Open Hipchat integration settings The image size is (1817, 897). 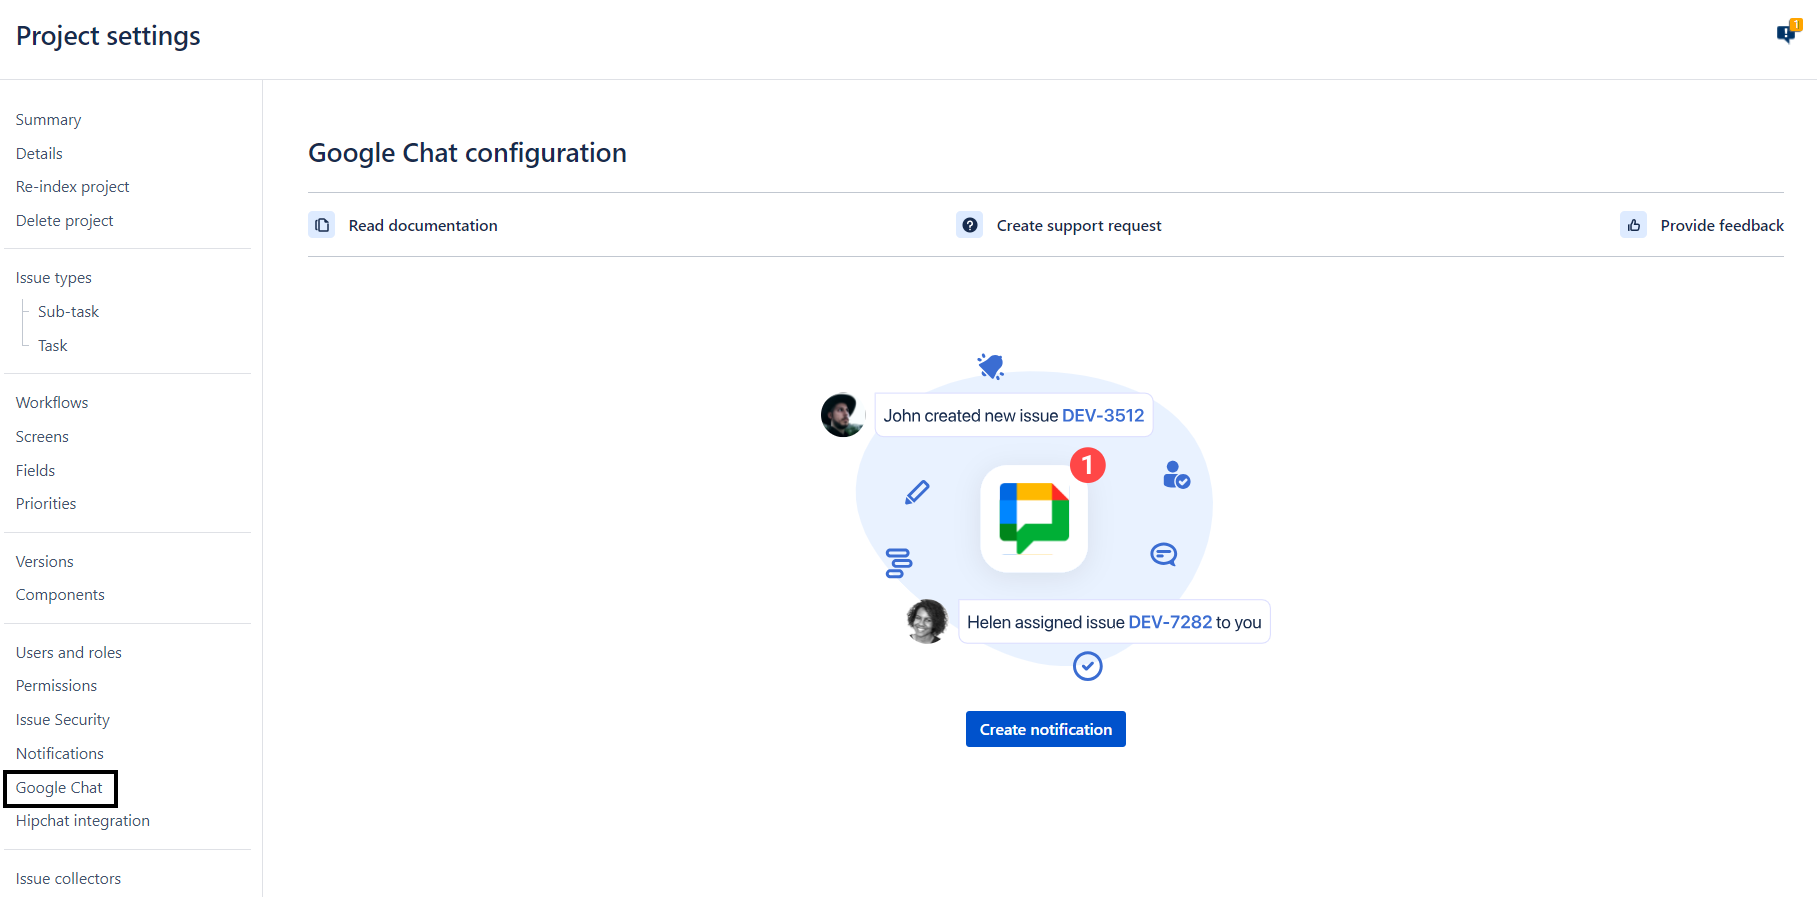83,821
